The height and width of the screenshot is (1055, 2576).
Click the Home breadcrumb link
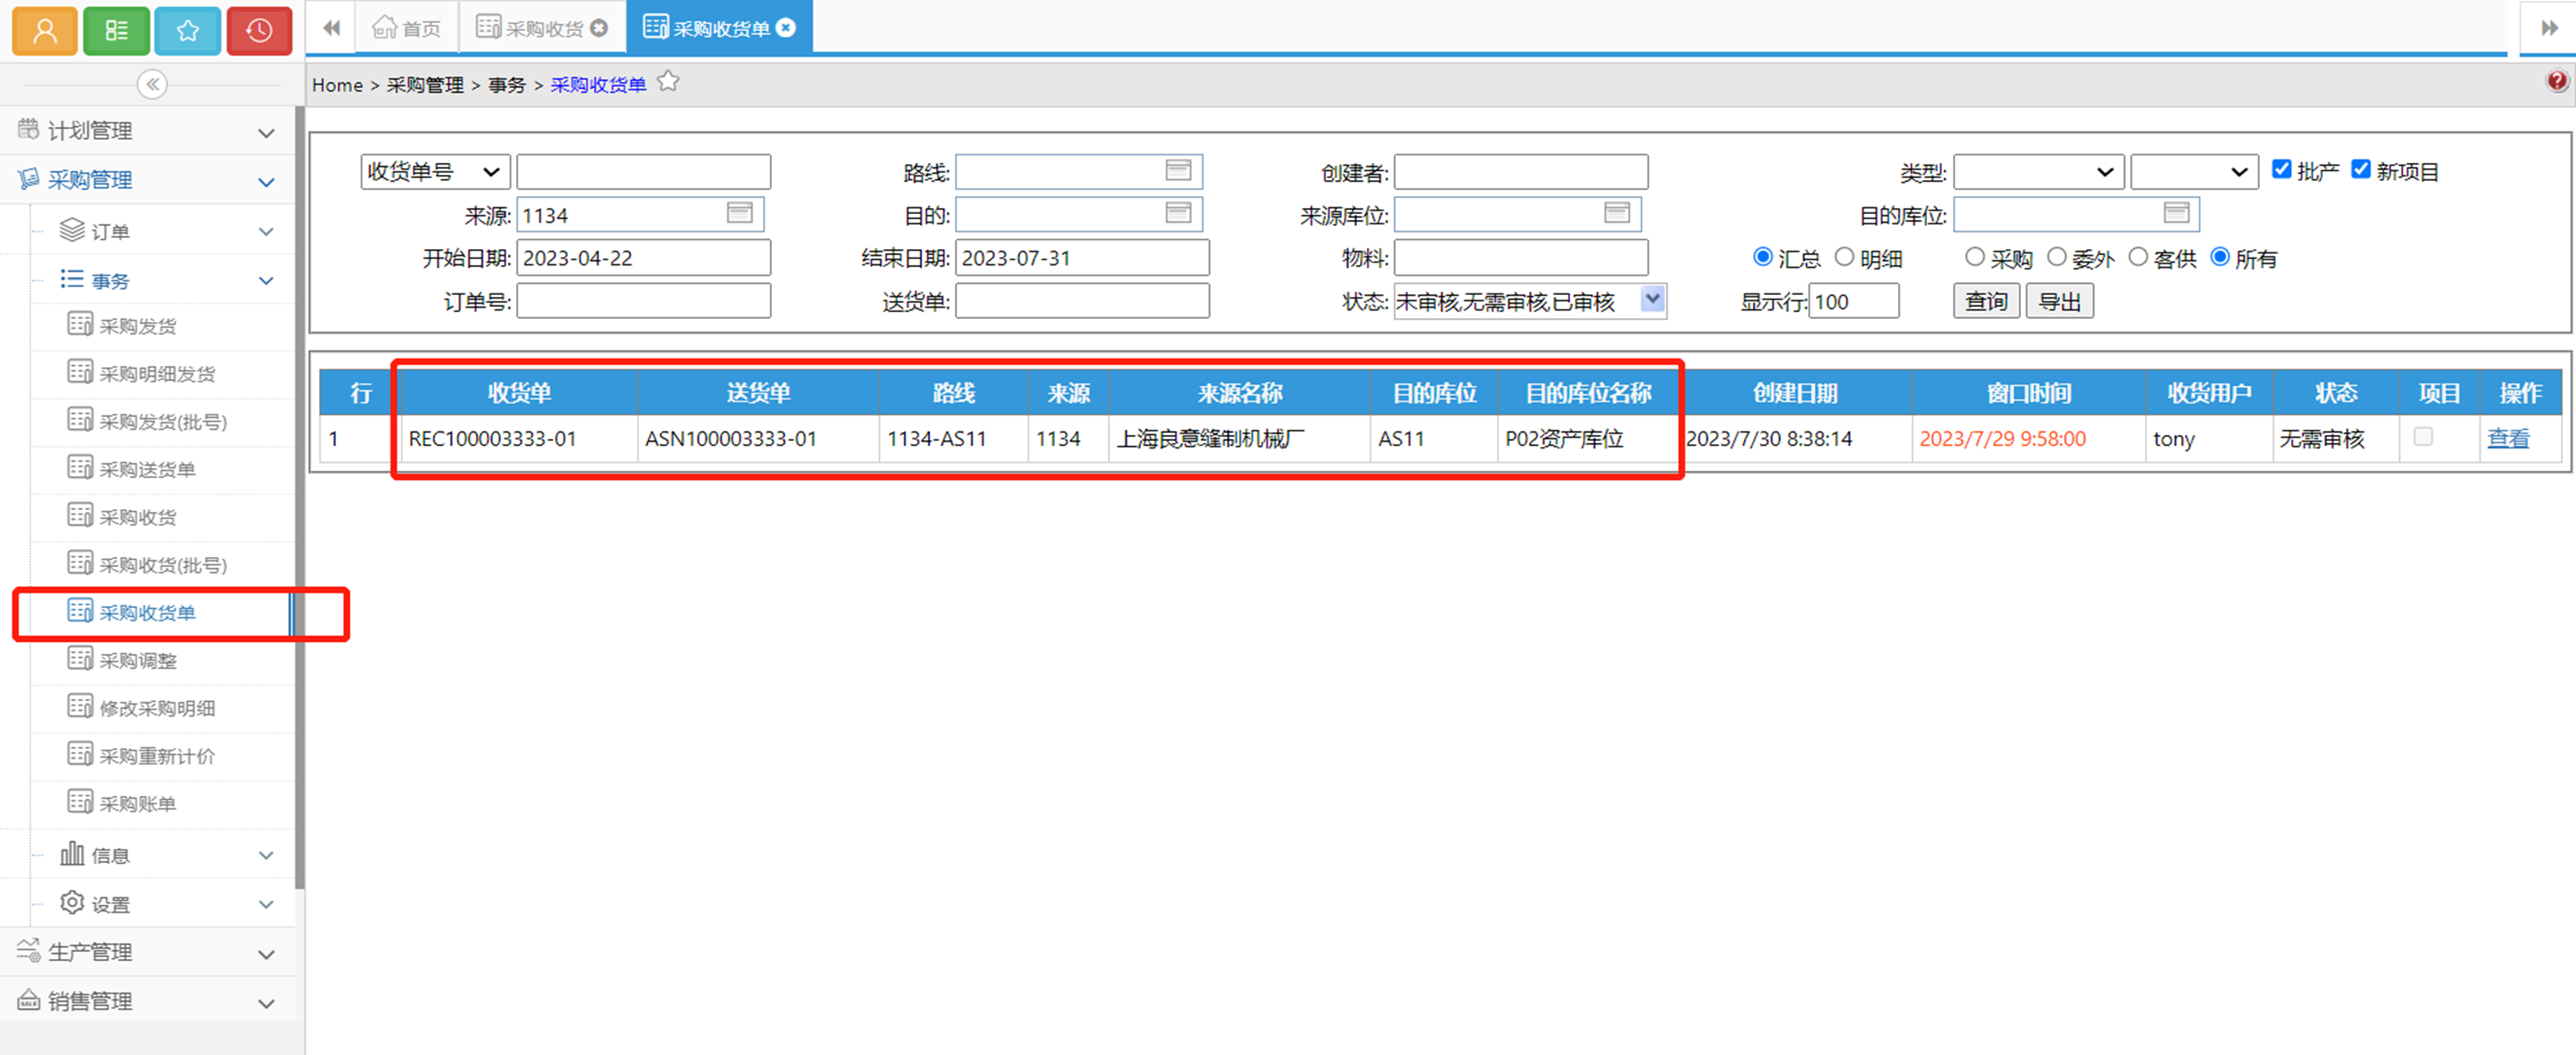(x=337, y=85)
